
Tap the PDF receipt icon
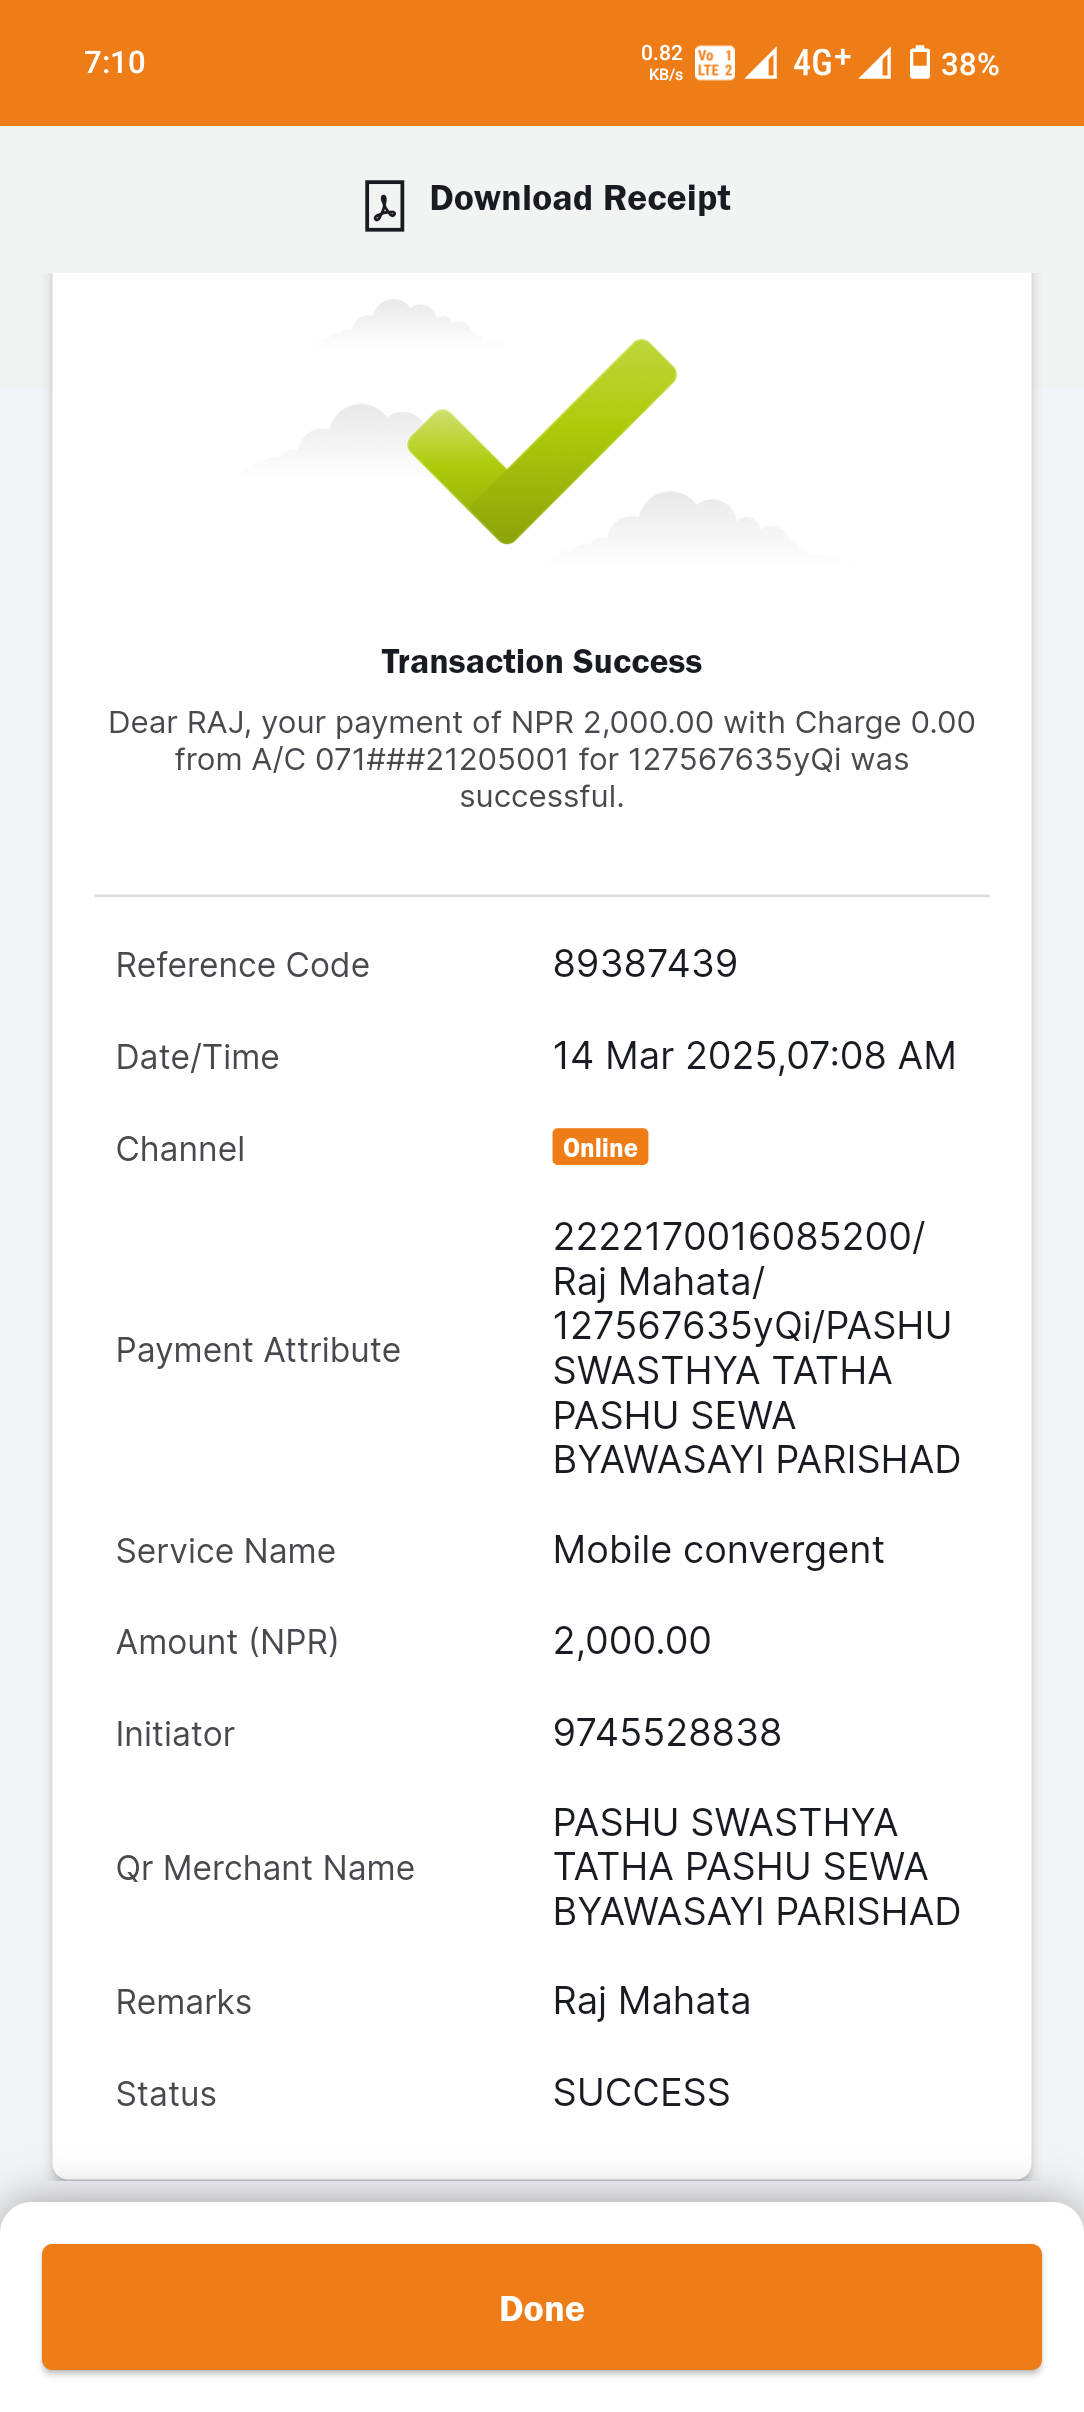point(385,206)
